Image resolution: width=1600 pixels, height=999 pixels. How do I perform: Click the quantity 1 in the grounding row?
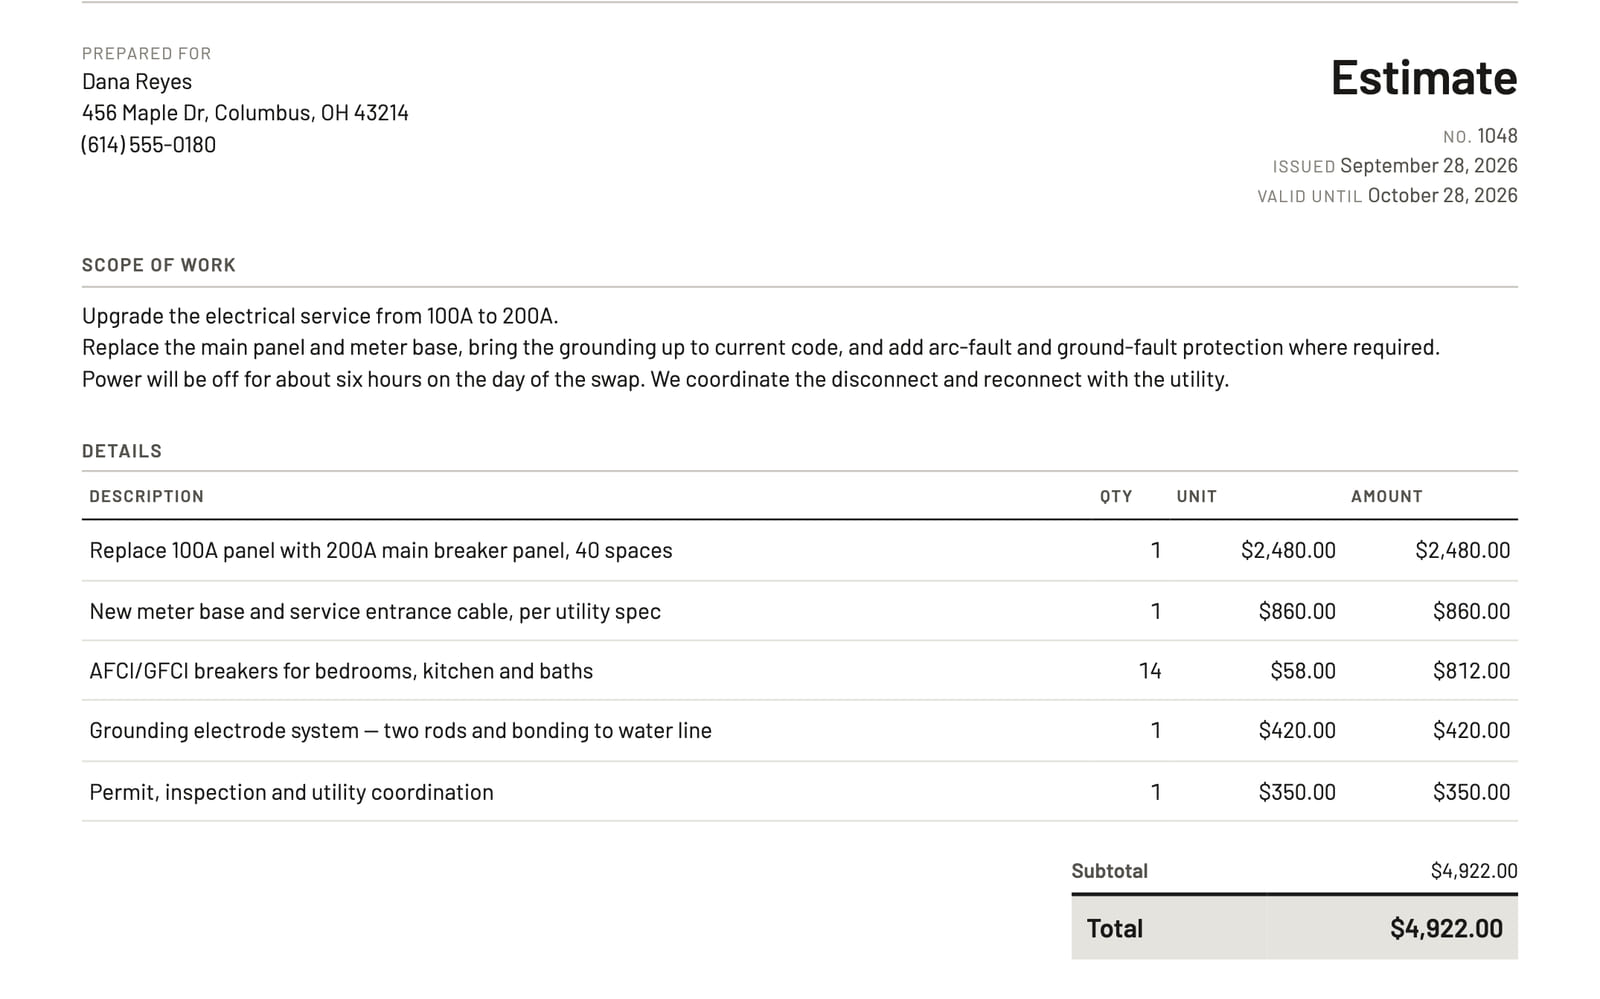(x=1156, y=731)
